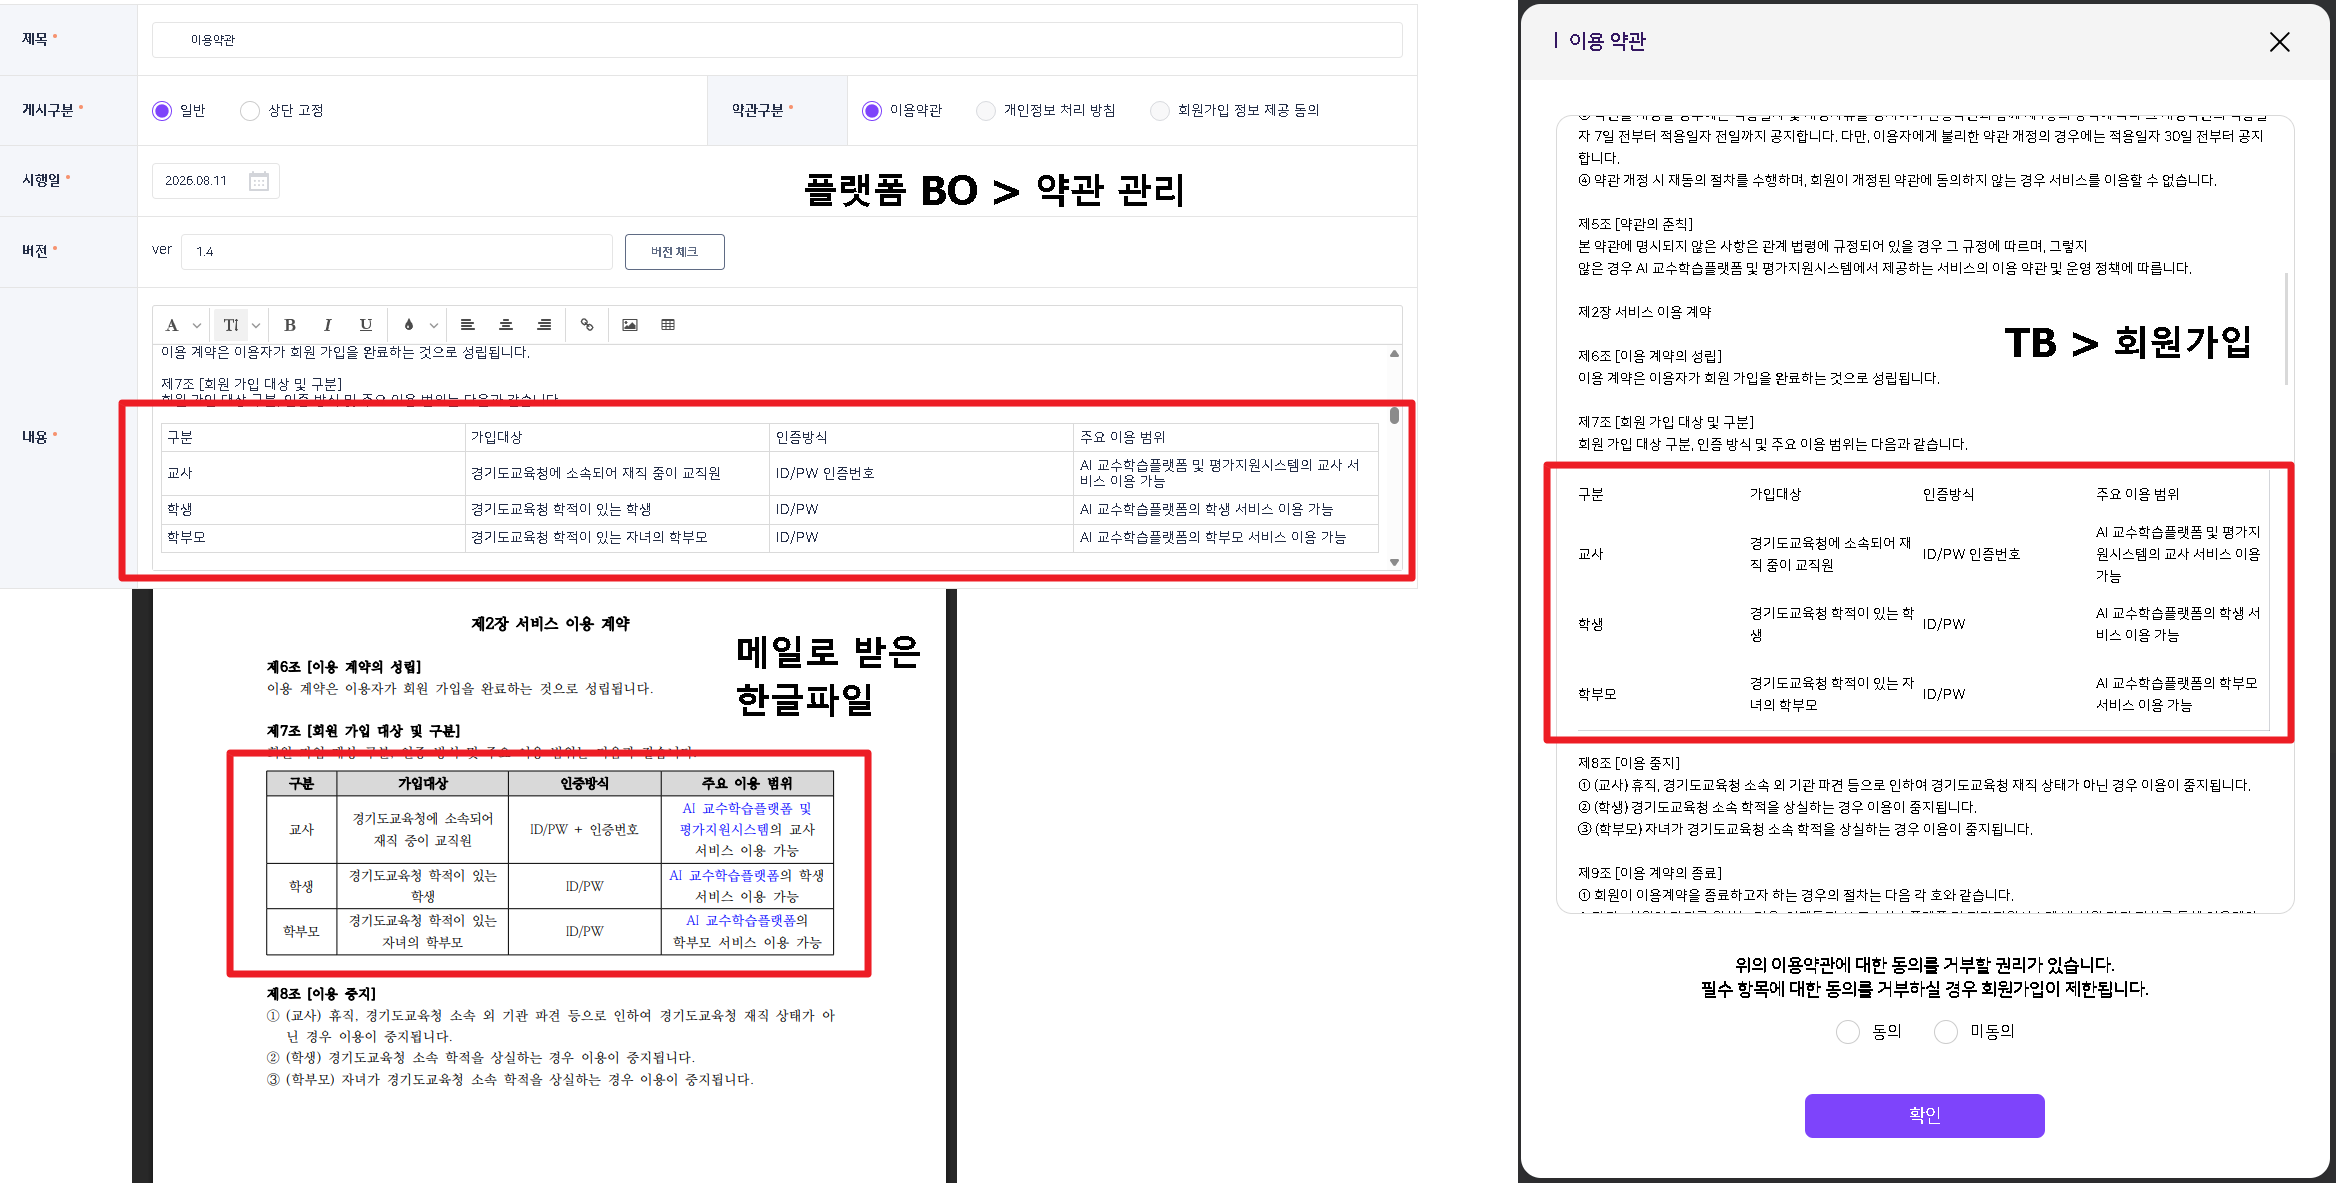Screen dimensions: 2338x1183
Task: Toggle bold formatting in the editor
Action: pyautogui.click(x=290, y=325)
